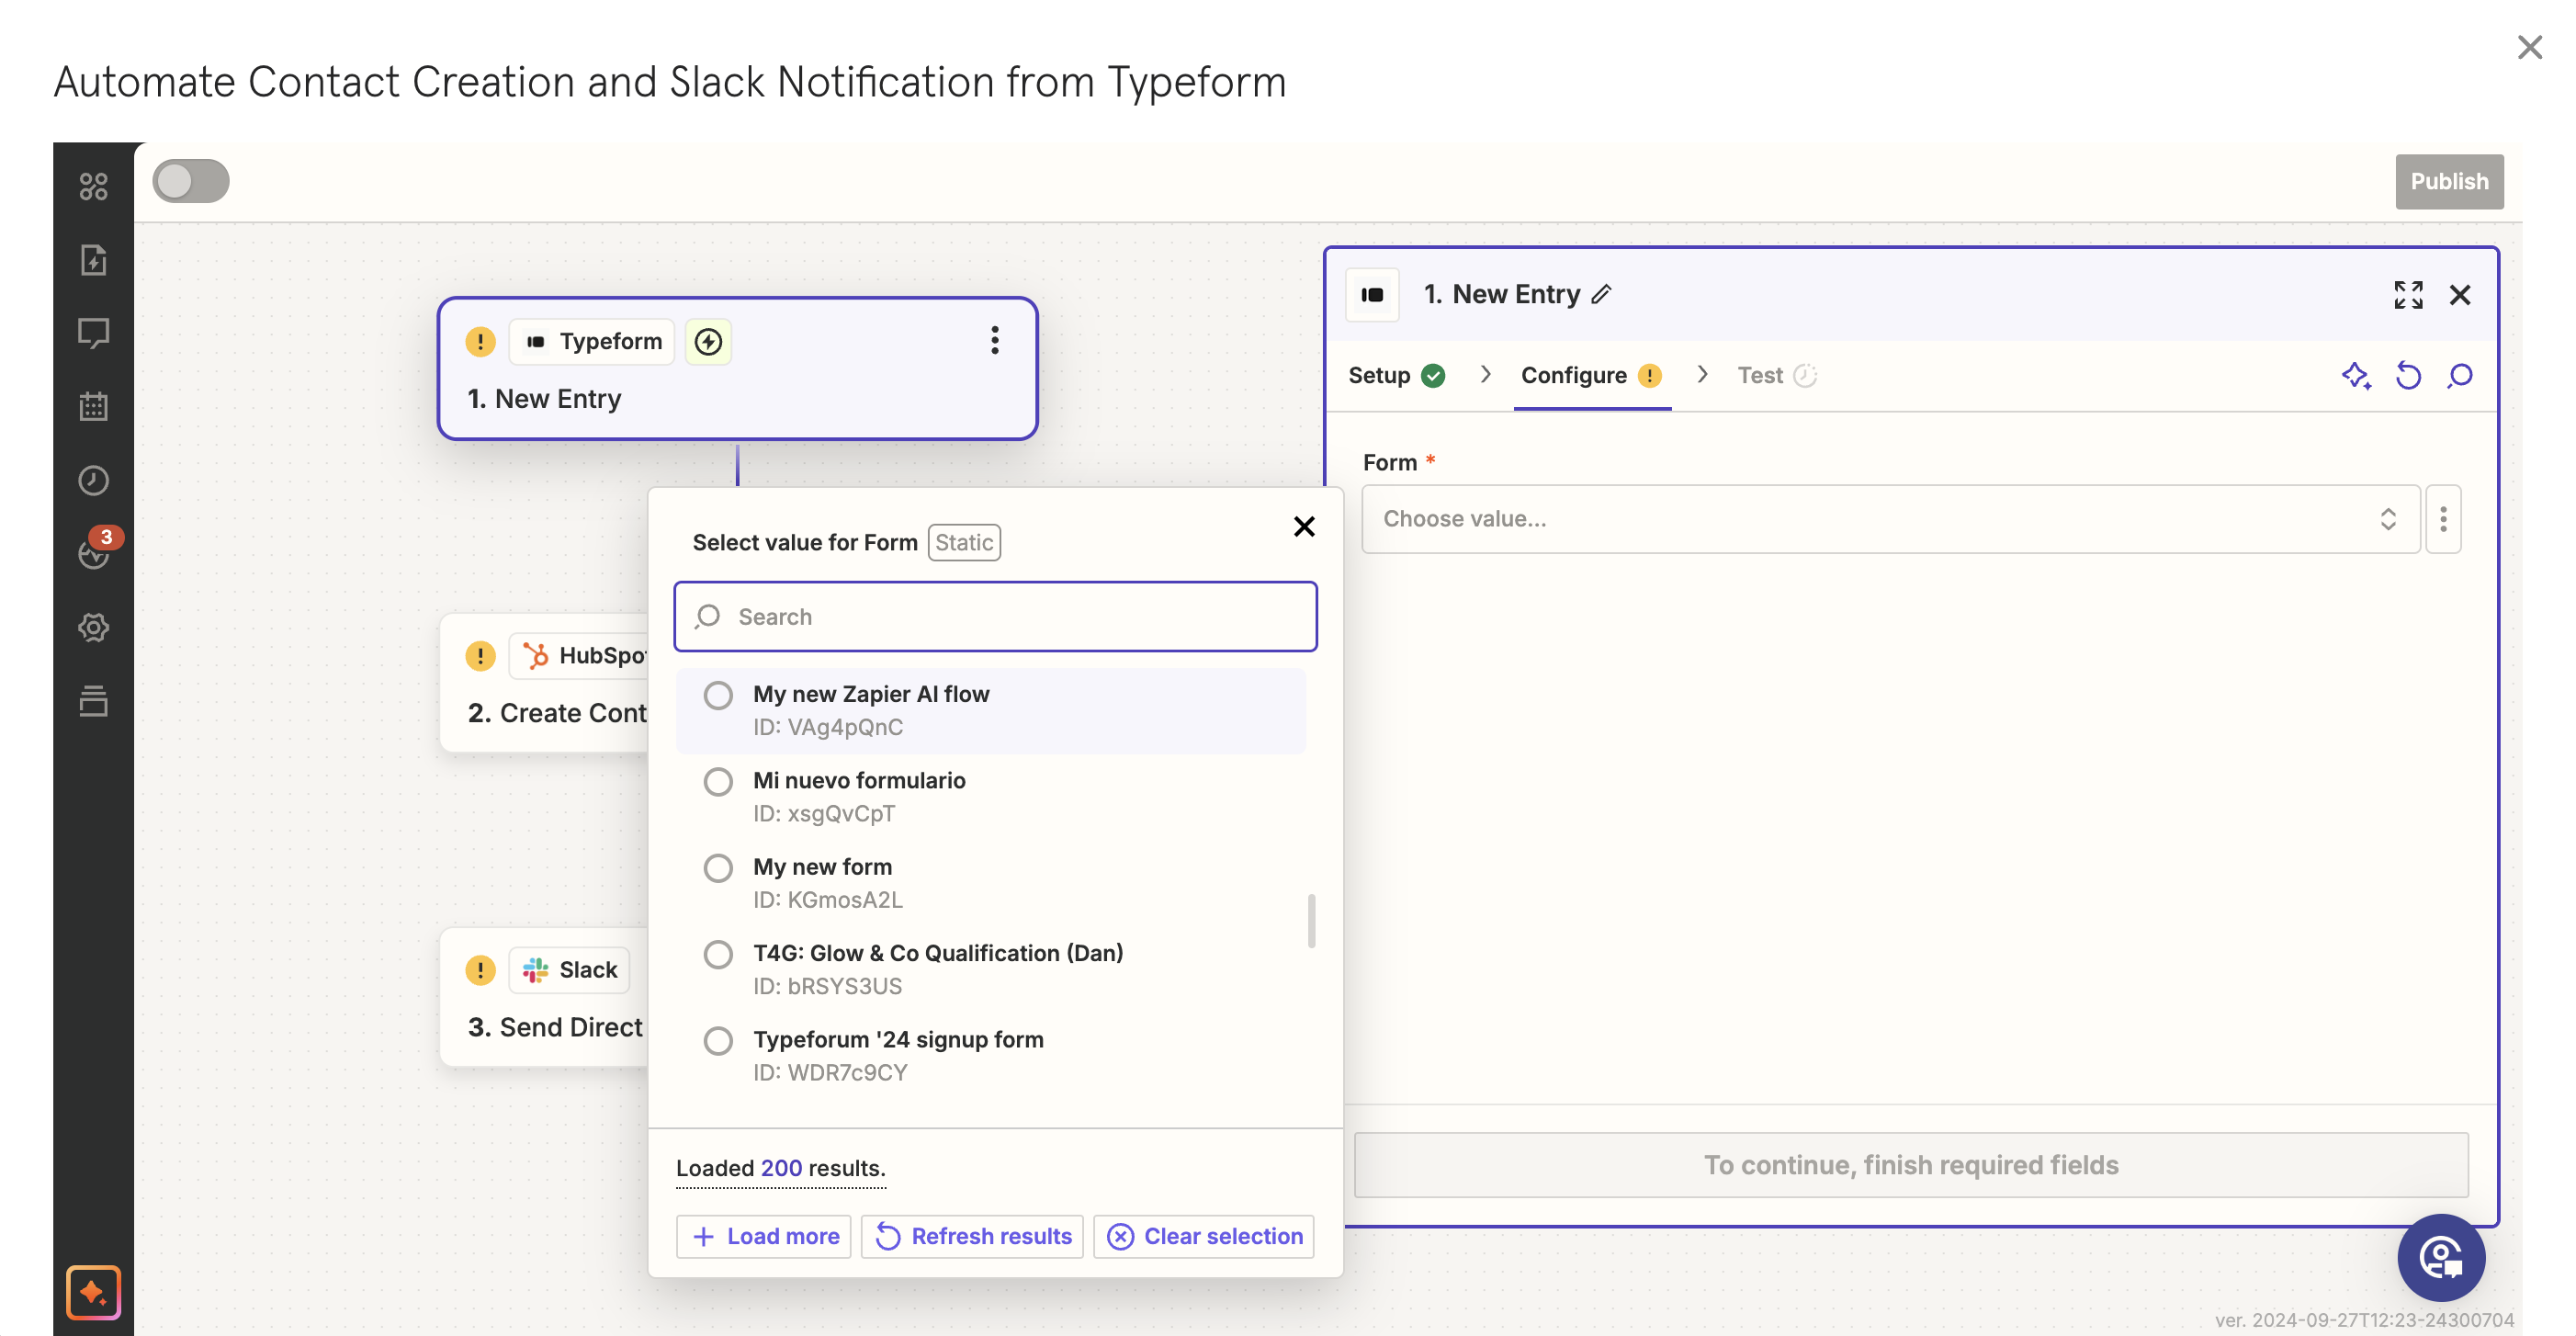
Task: Select the Slack Send Direct step
Action: (x=545, y=997)
